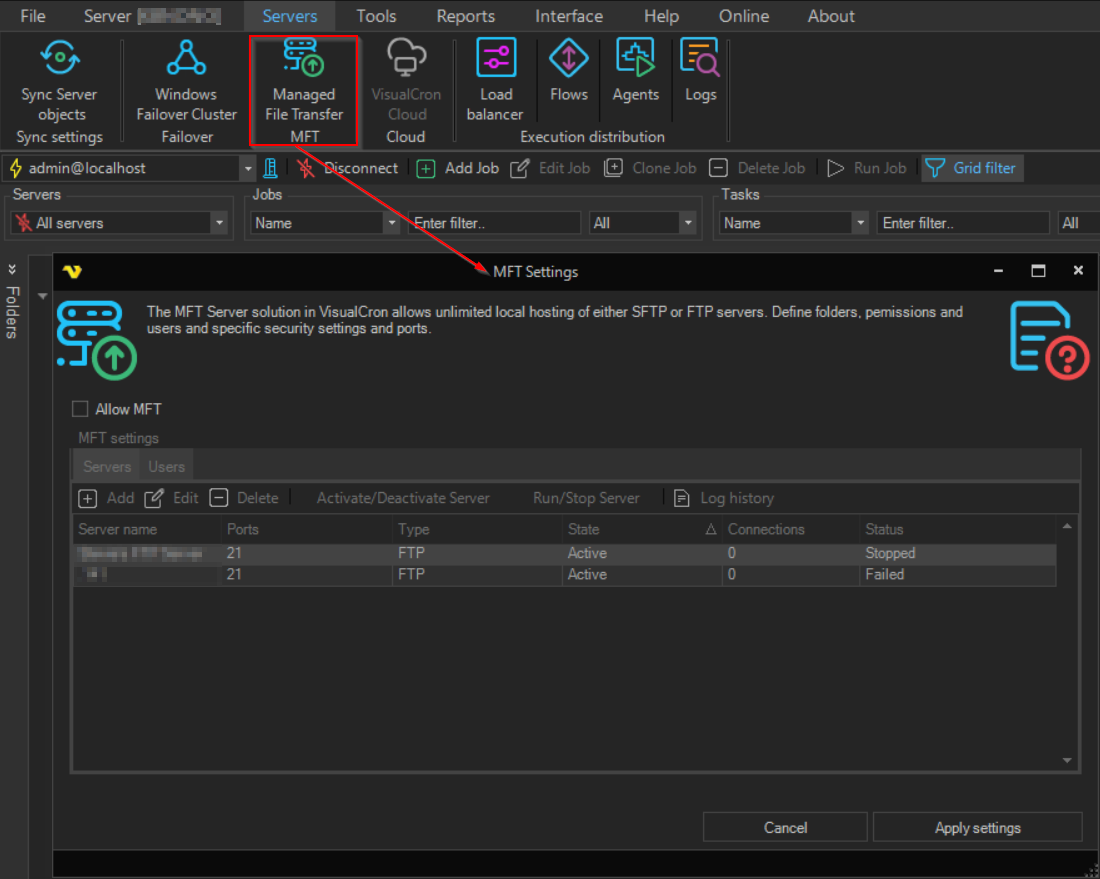Open Windows Failover Cluster settings
1100x879 pixels.
186,59
